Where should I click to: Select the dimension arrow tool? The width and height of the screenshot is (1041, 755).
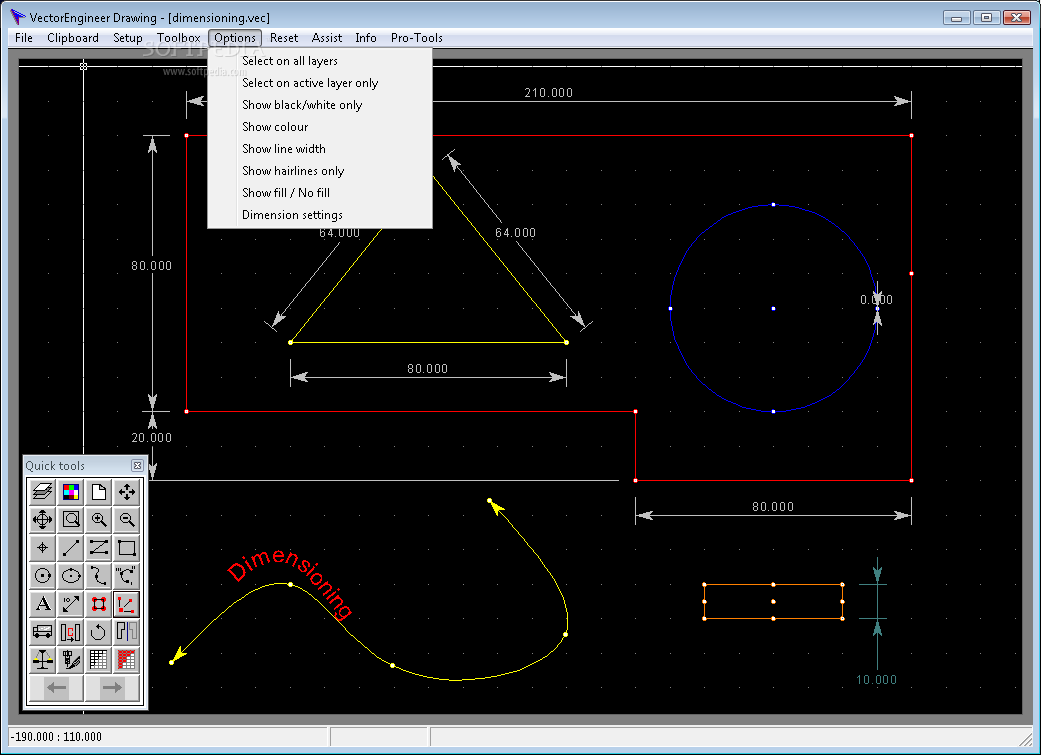(70, 604)
